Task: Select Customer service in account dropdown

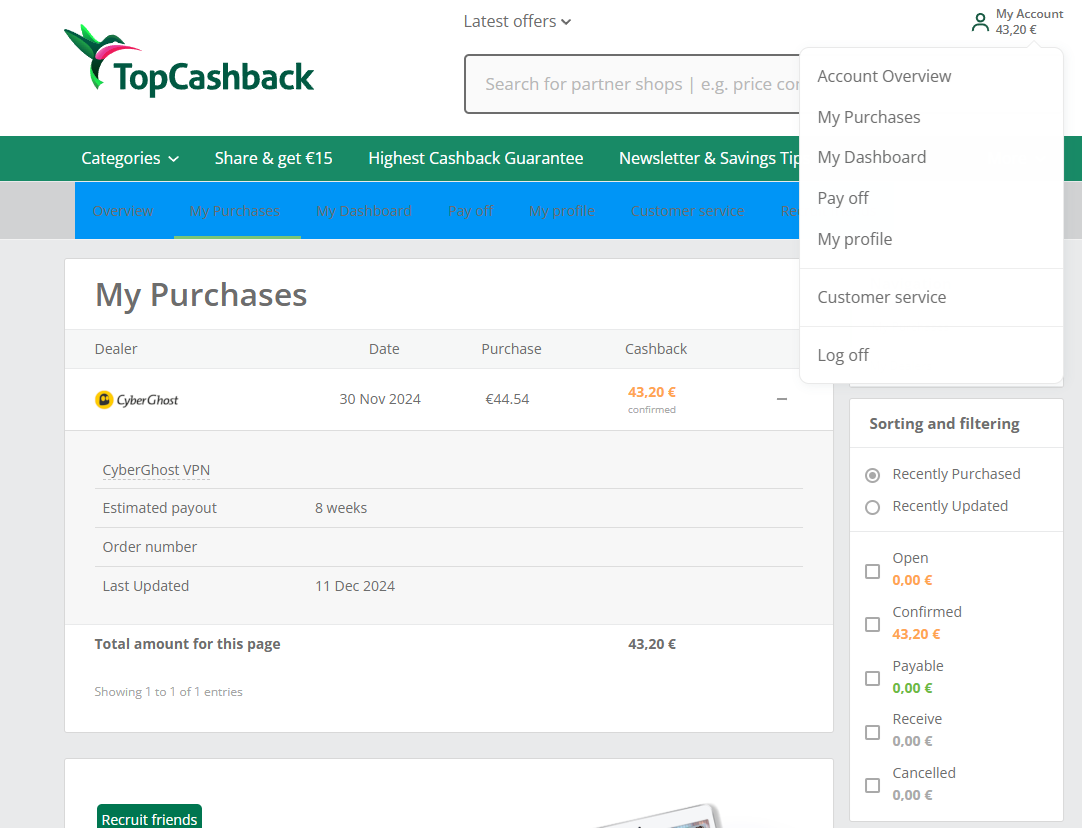Action: (881, 297)
